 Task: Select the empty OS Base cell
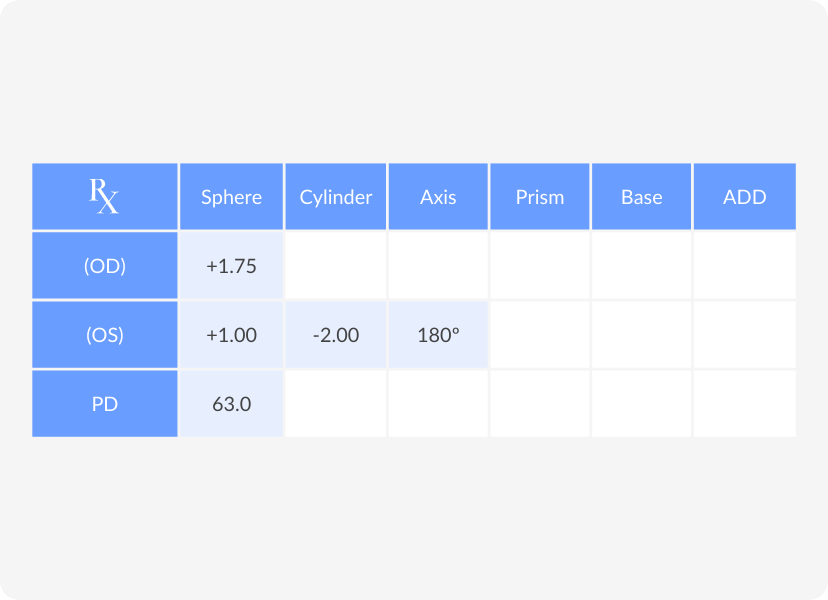pyautogui.click(x=642, y=334)
